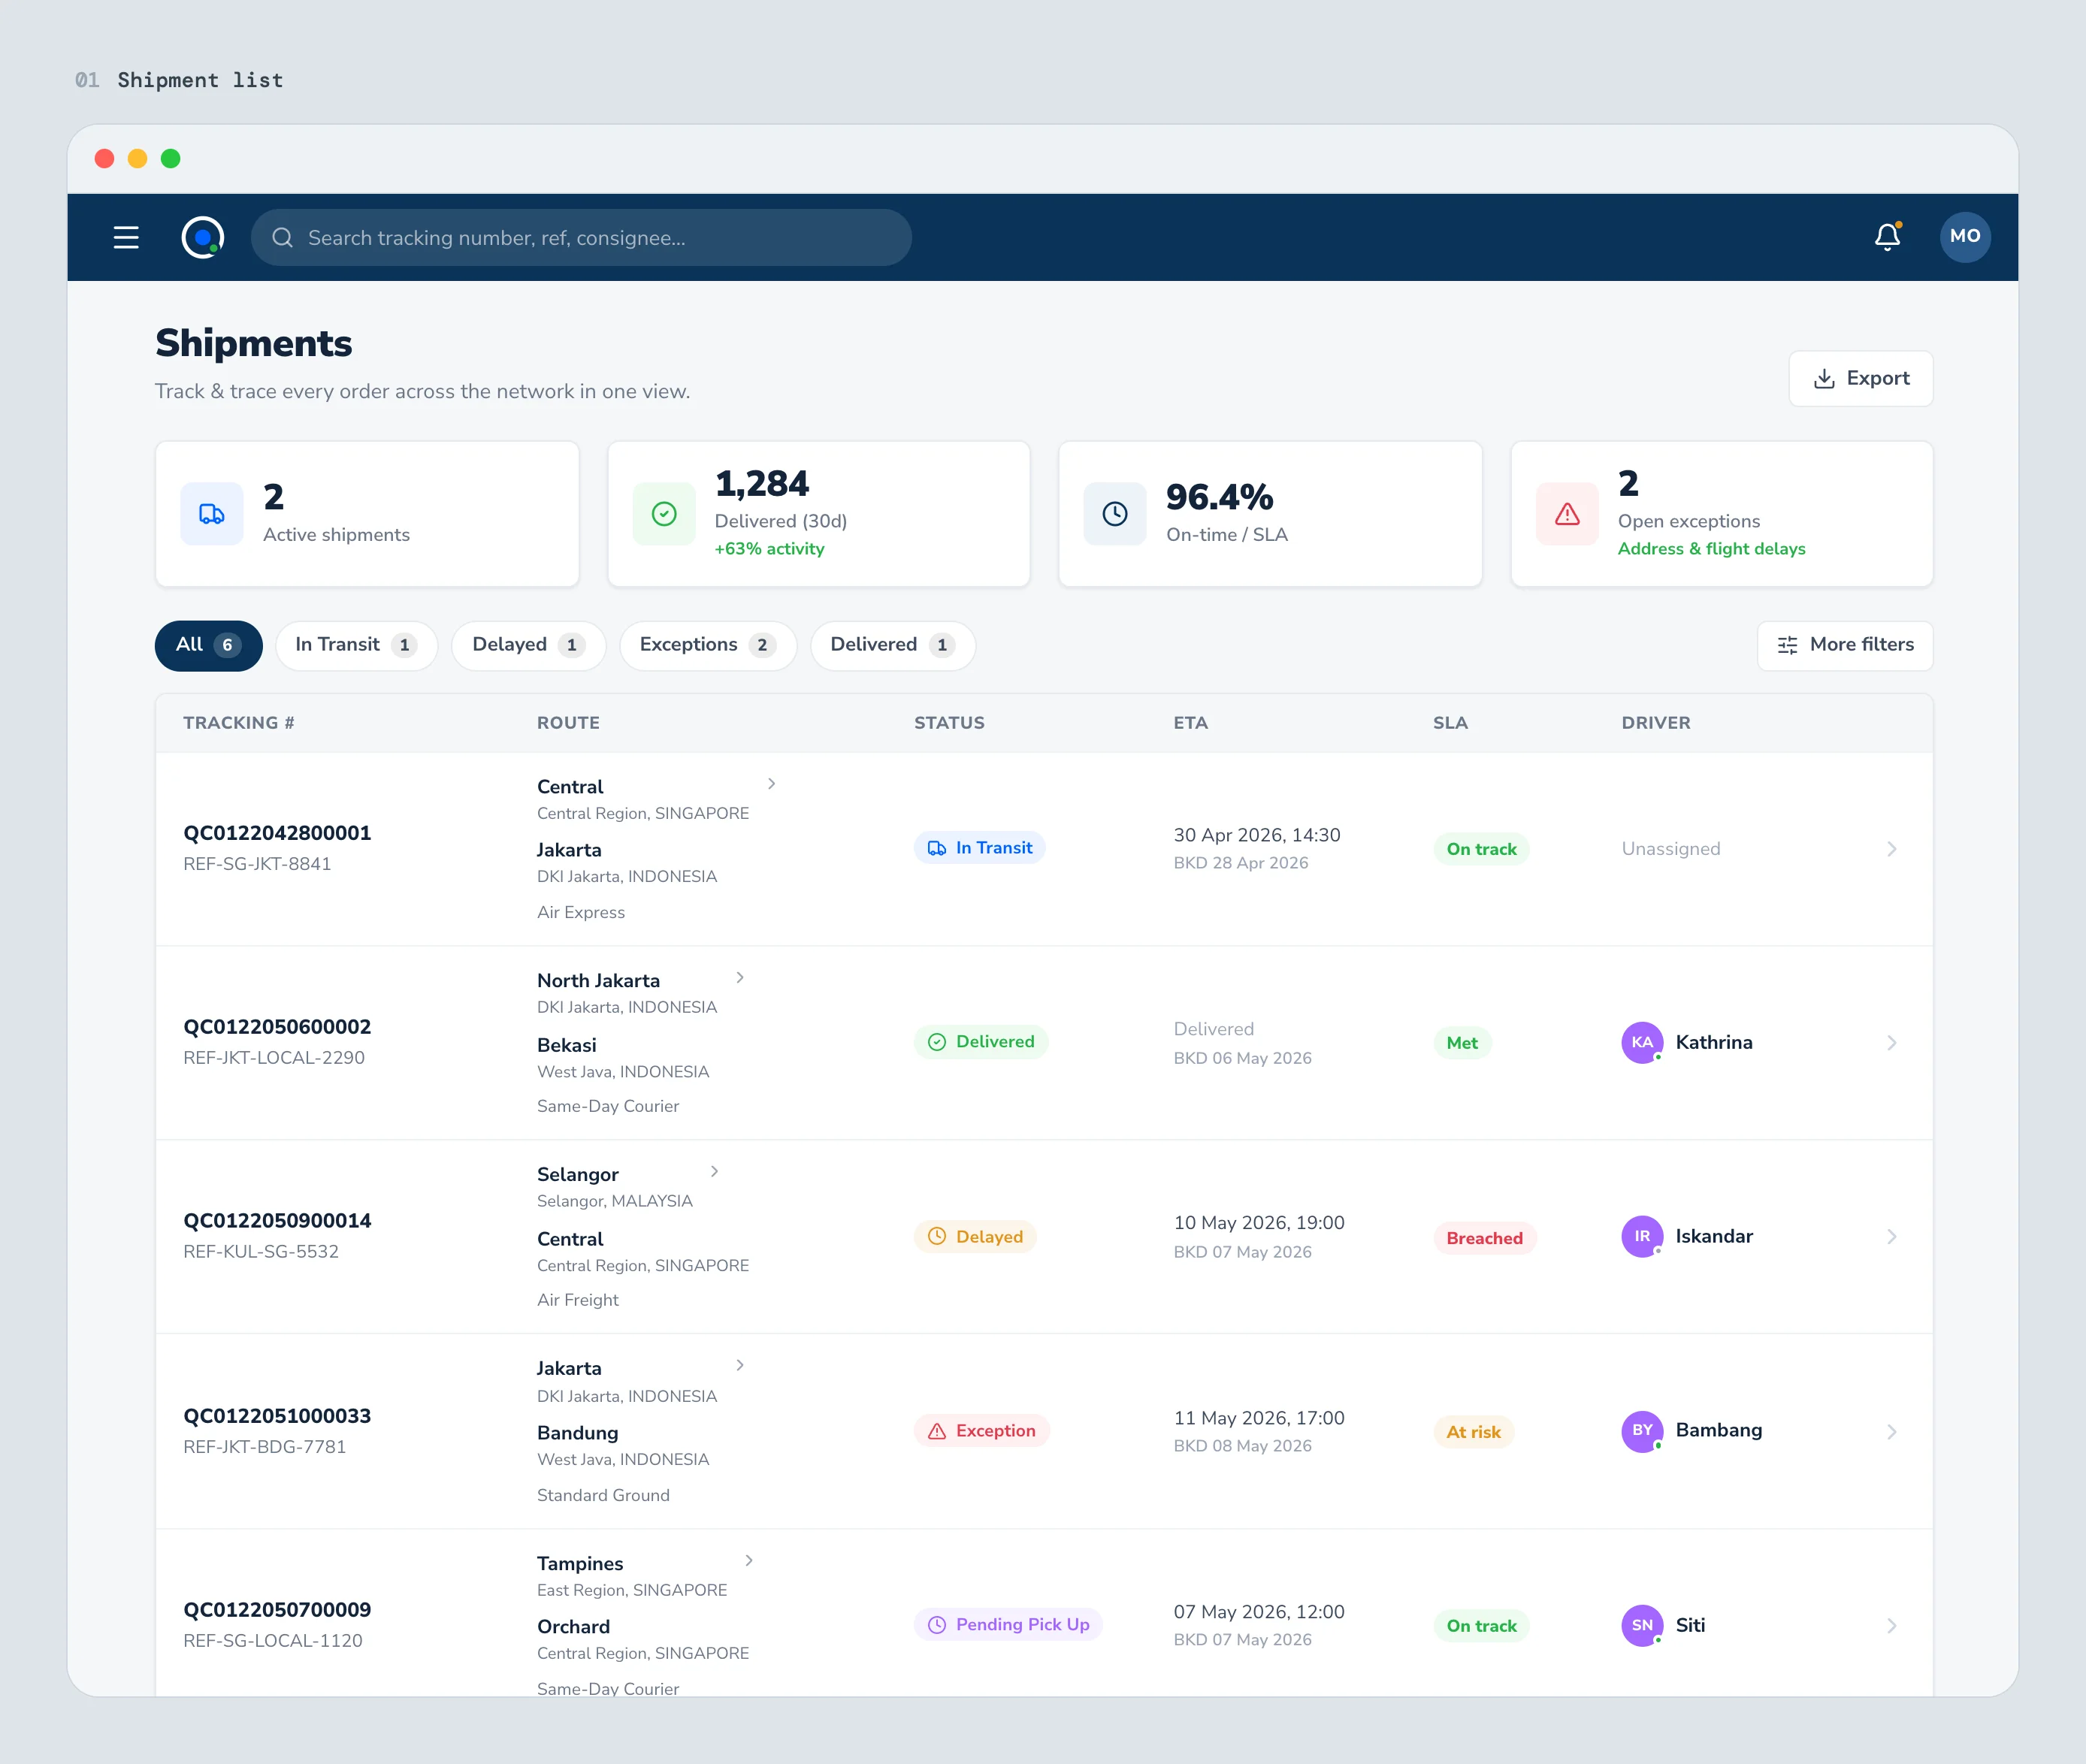Filter by Delayed tab
The image size is (2086, 1764).
tap(528, 645)
